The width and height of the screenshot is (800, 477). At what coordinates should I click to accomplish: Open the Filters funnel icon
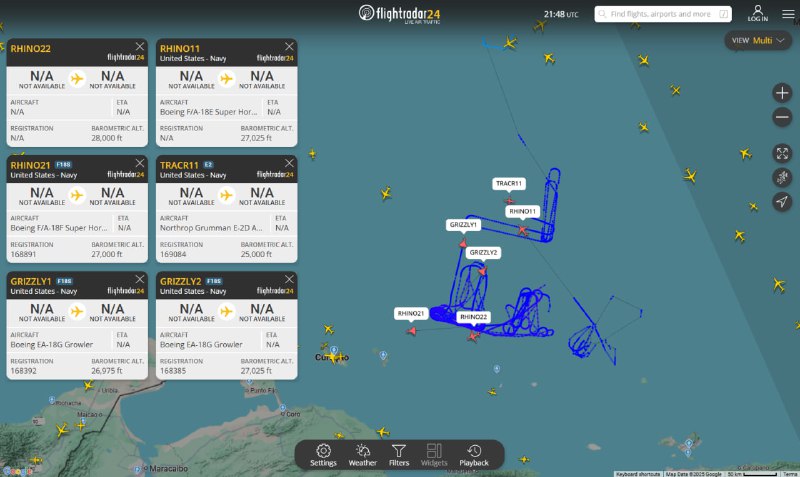tap(399, 455)
